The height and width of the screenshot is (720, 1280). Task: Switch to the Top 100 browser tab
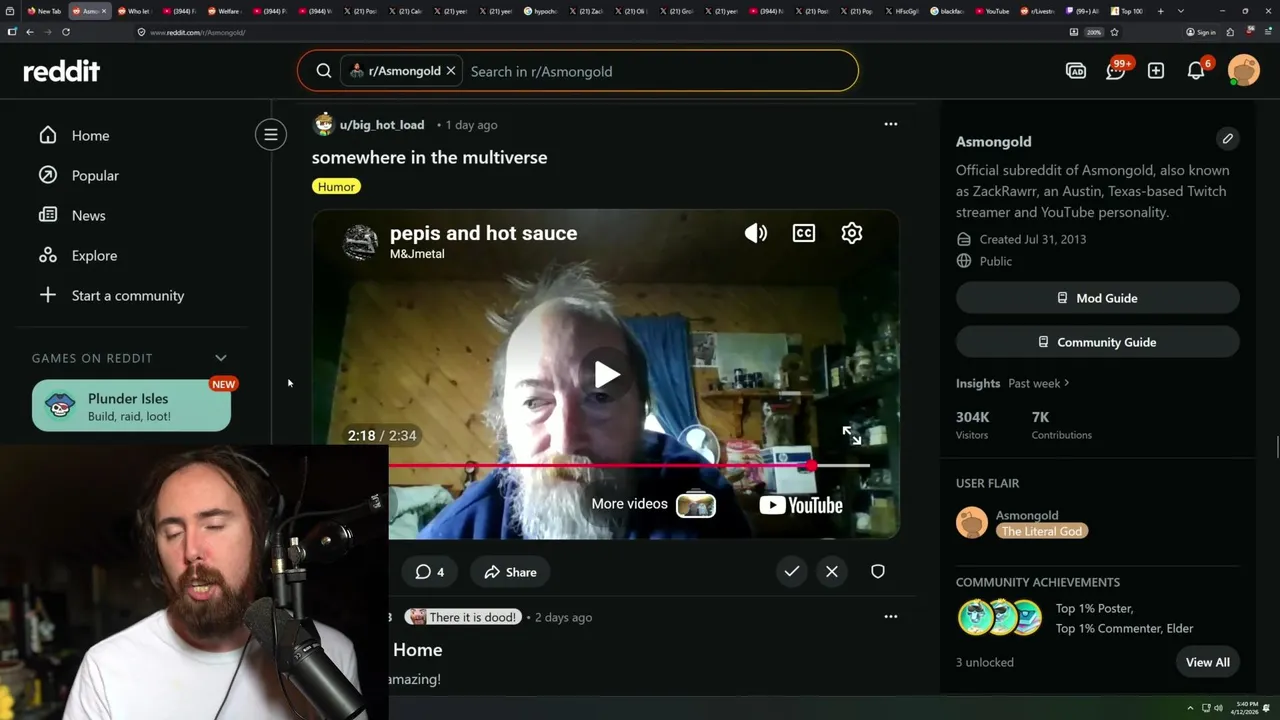tap(1127, 11)
